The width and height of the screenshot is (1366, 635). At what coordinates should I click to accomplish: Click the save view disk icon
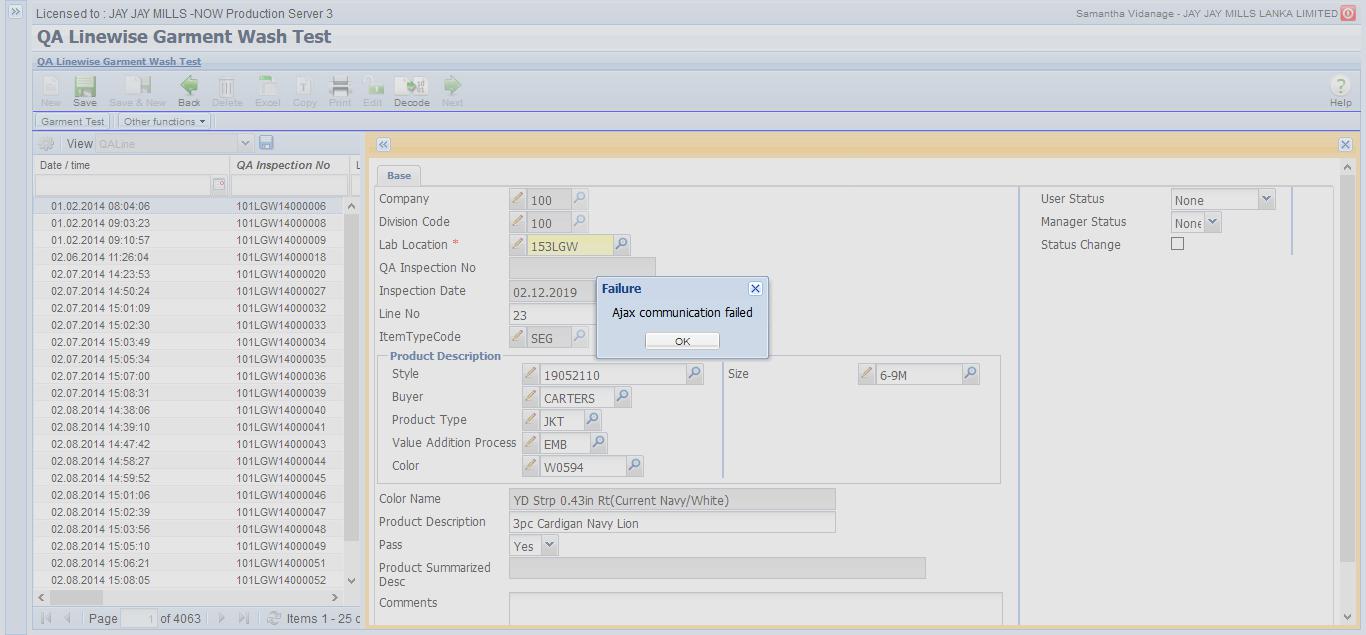click(266, 143)
